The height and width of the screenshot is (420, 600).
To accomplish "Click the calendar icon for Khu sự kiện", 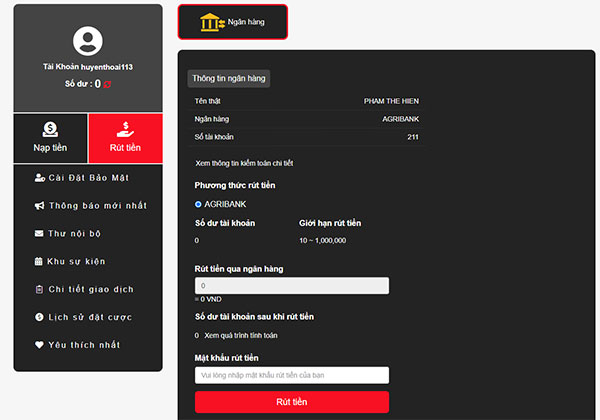I will point(39,261).
